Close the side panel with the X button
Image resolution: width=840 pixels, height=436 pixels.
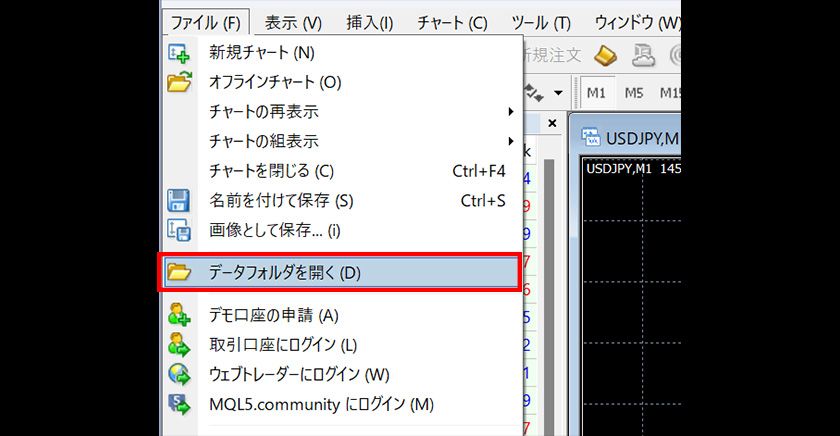coord(552,123)
